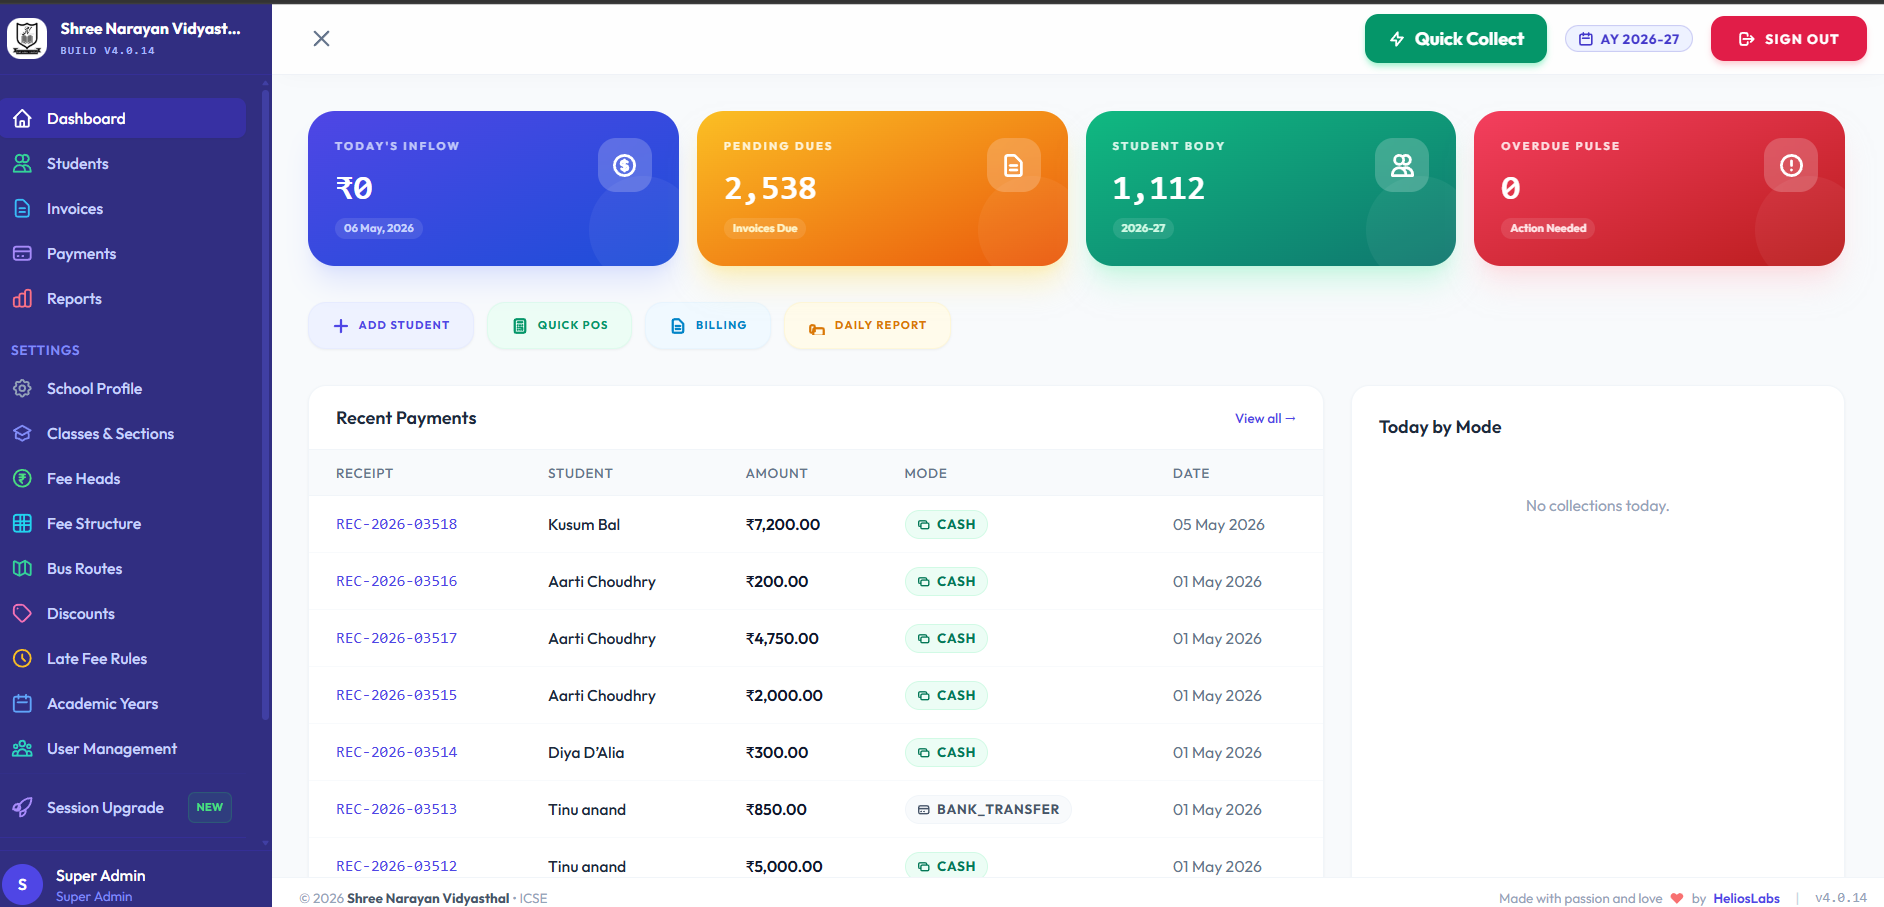Screen dimensions: 1884x907
Task: Click the Today's Inflow card
Action: [x=493, y=188]
